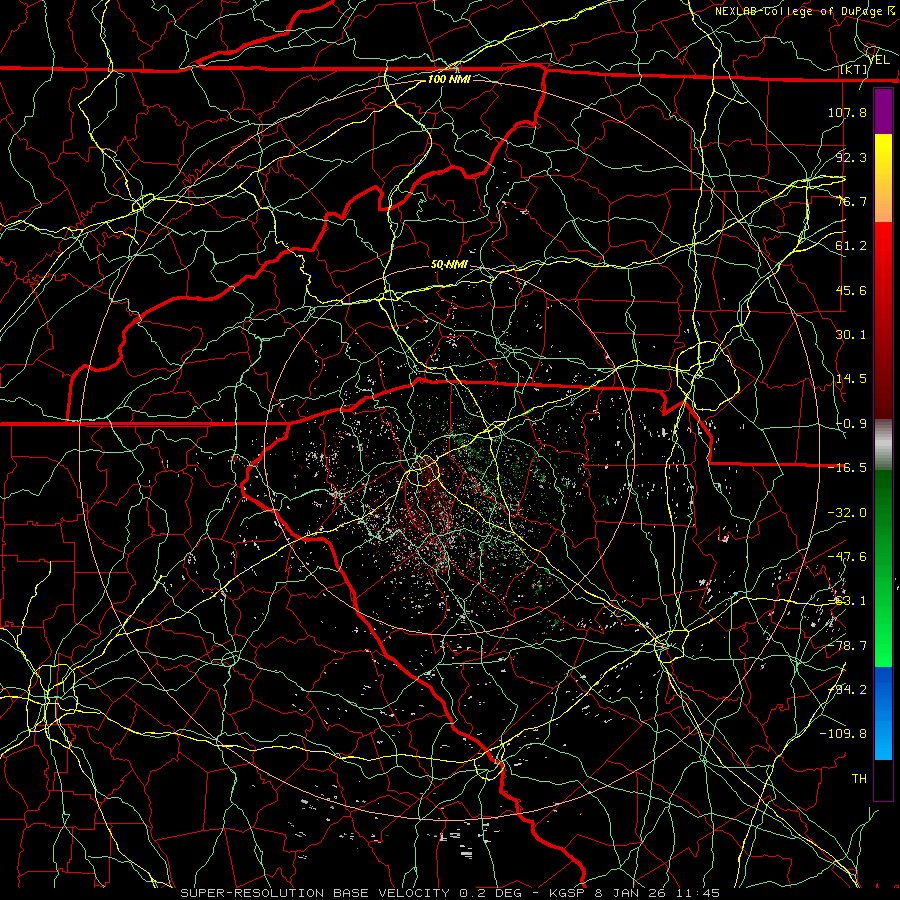Click the blue segment of velocity color bar
The image size is (900, 900).
pyautogui.click(x=883, y=713)
